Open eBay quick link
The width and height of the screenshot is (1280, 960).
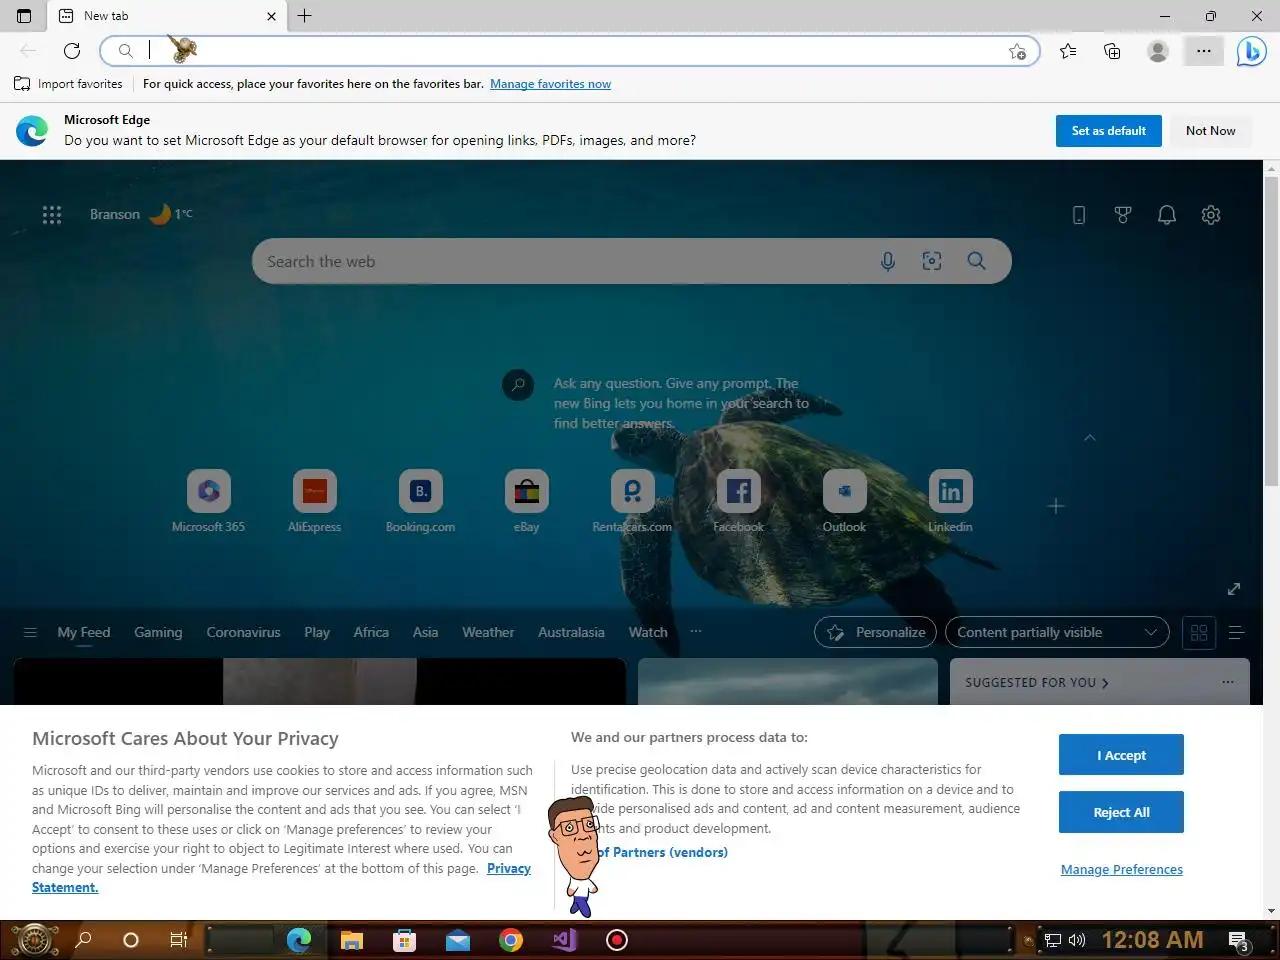(x=527, y=501)
